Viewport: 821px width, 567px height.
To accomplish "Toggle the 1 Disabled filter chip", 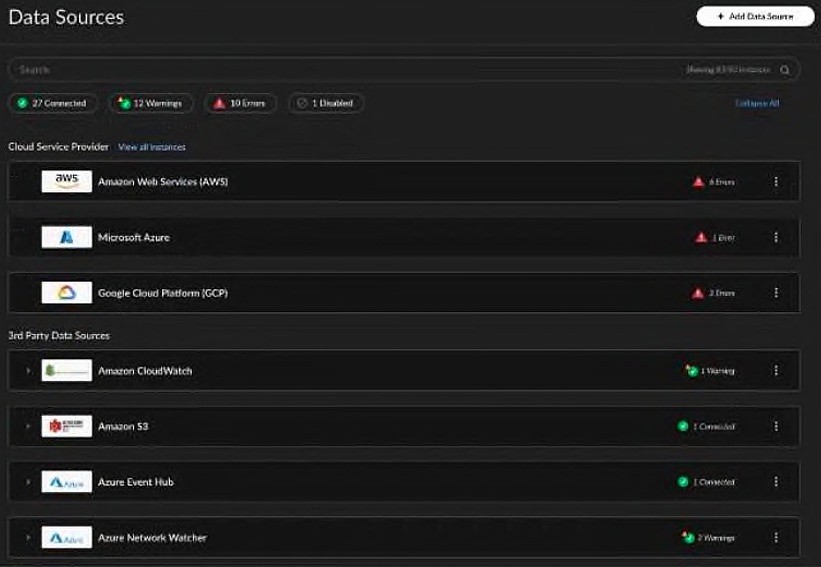I will [x=326, y=103].
